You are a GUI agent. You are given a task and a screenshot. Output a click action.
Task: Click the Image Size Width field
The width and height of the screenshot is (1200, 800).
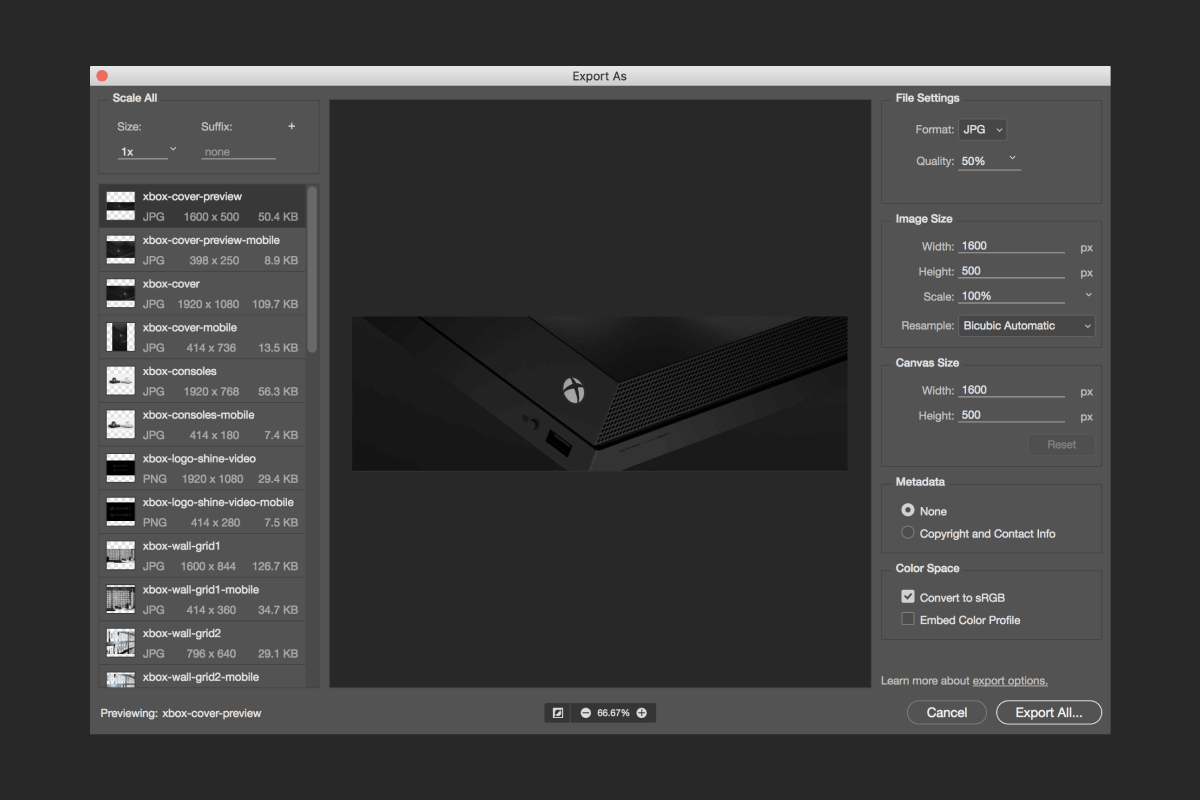click(1011, 246)
